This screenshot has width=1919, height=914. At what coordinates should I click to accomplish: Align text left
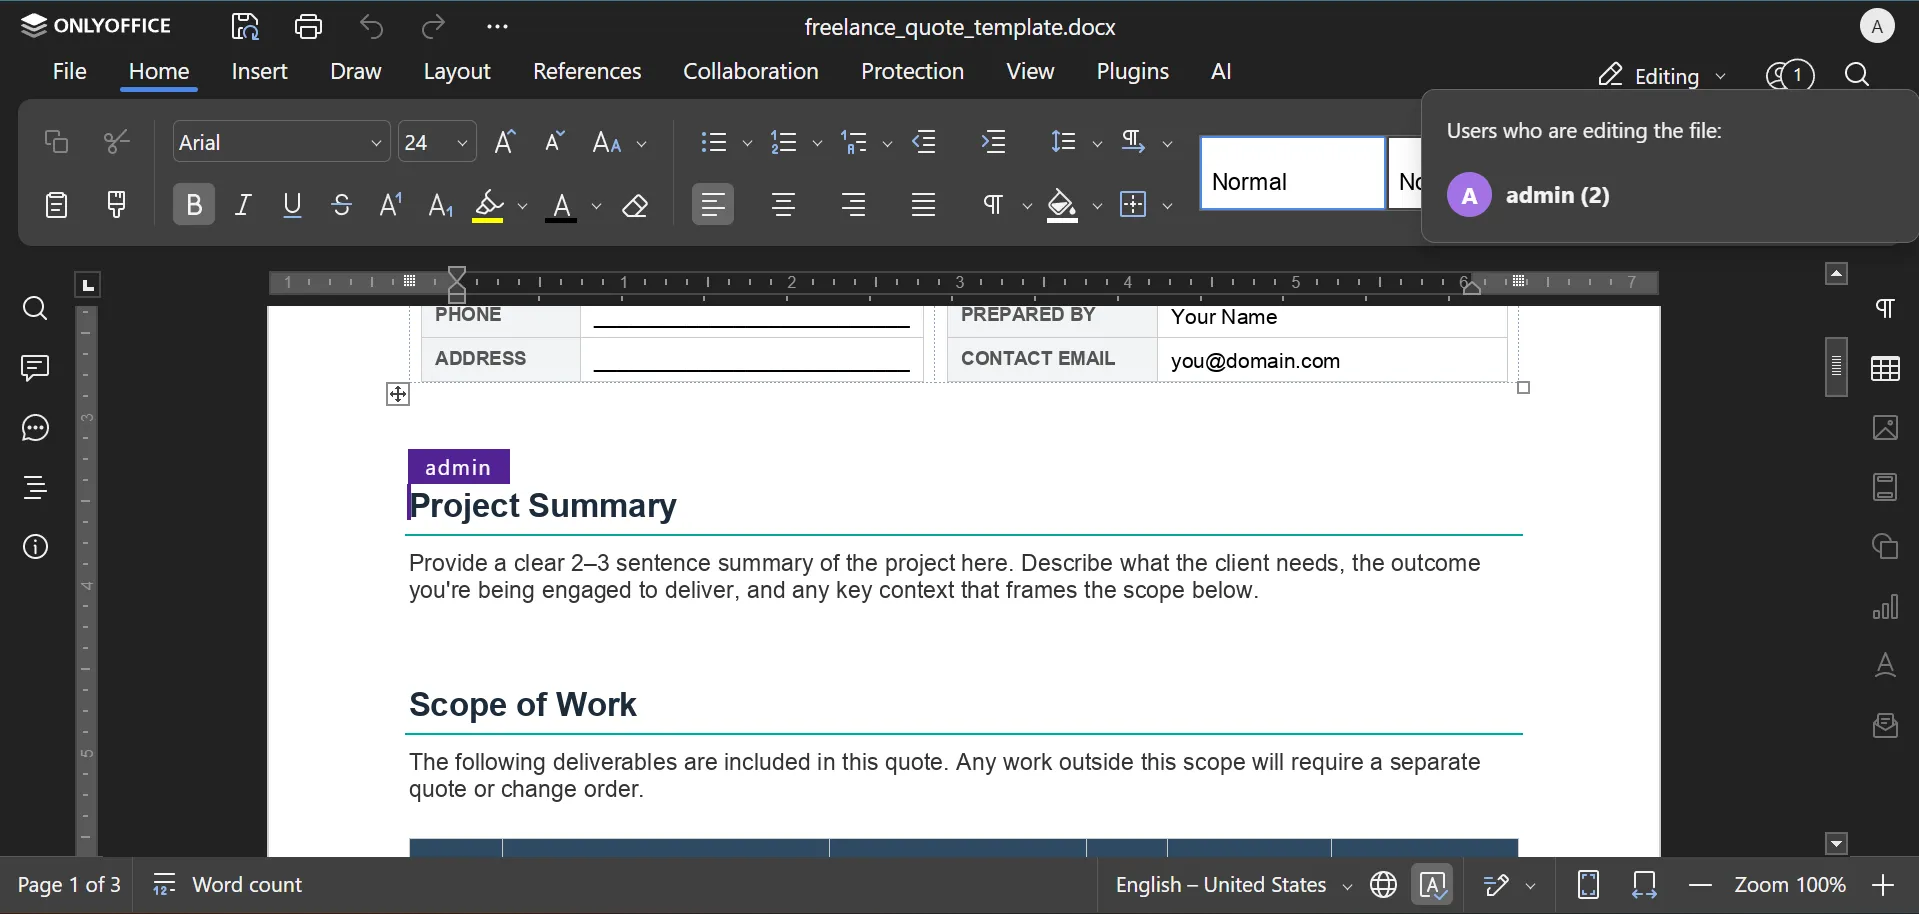pos(713,205)
